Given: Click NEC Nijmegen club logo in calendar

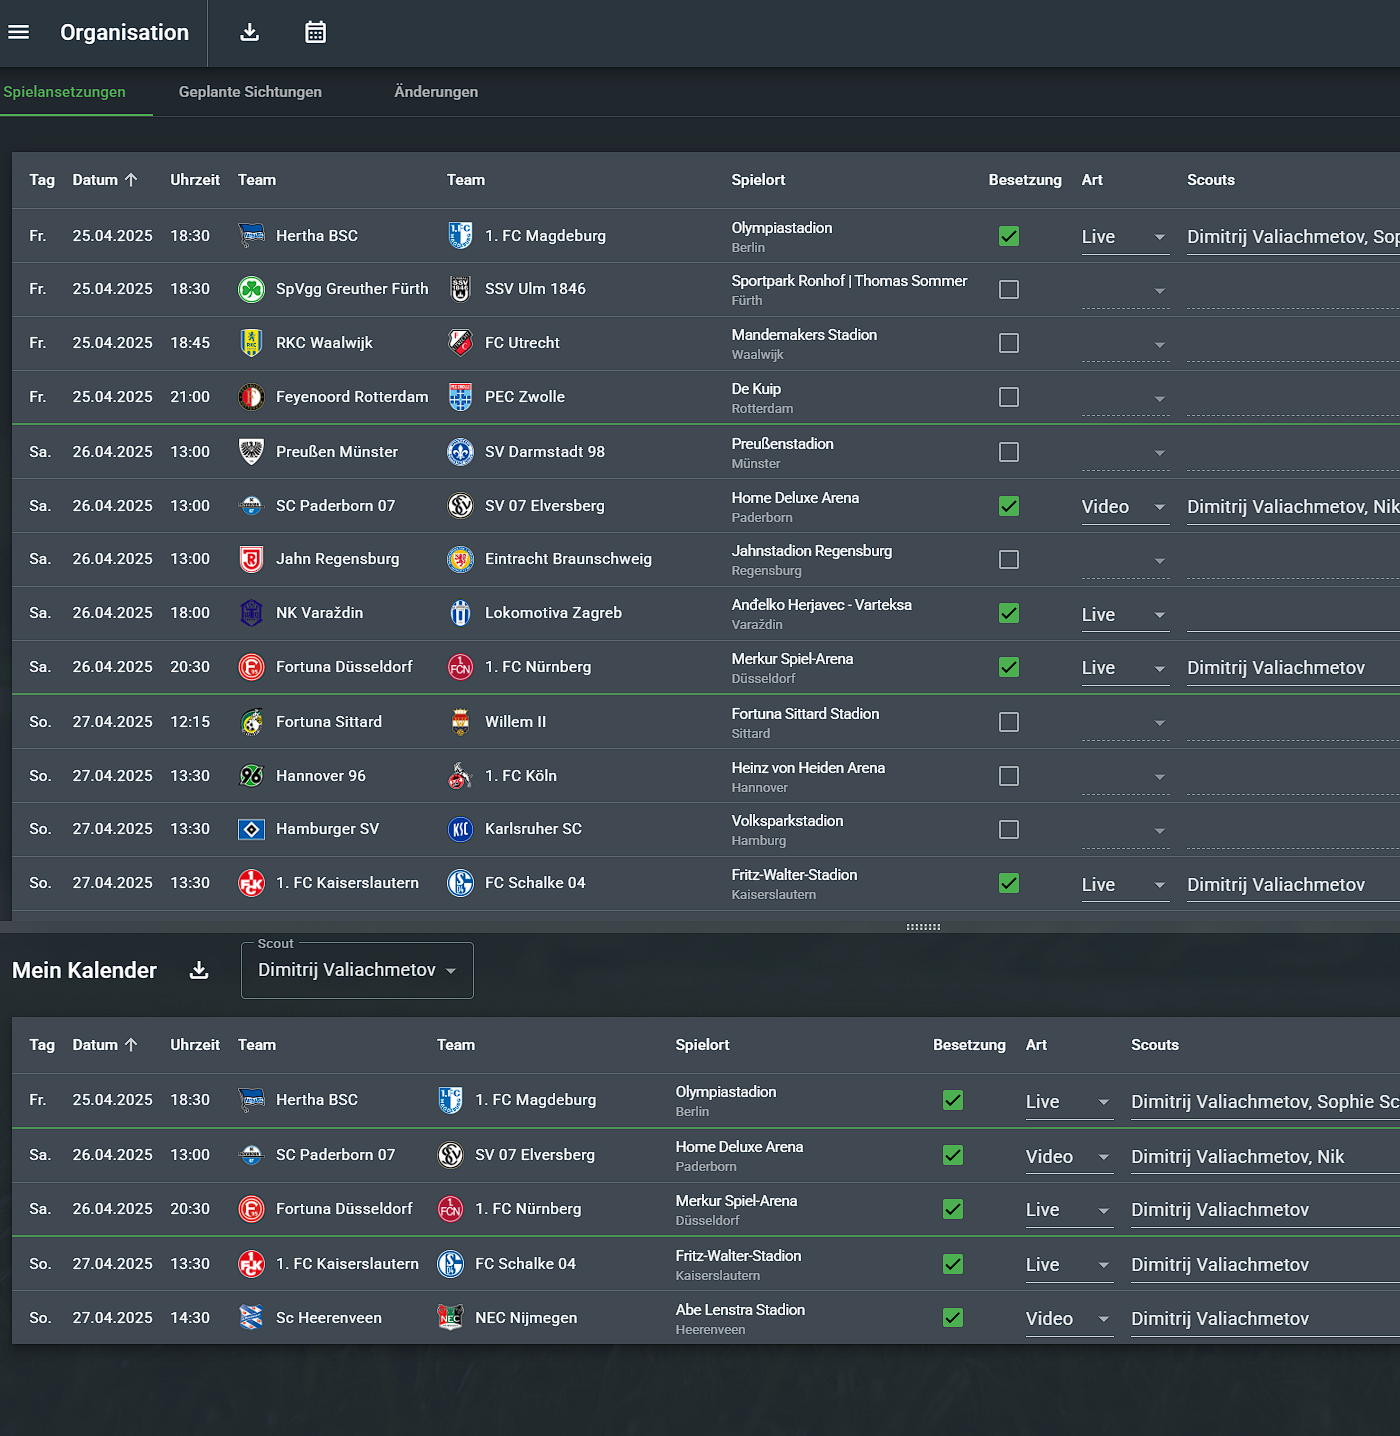Looking at the screenshot, I should pyautogui.click(x=450, y=1318).
